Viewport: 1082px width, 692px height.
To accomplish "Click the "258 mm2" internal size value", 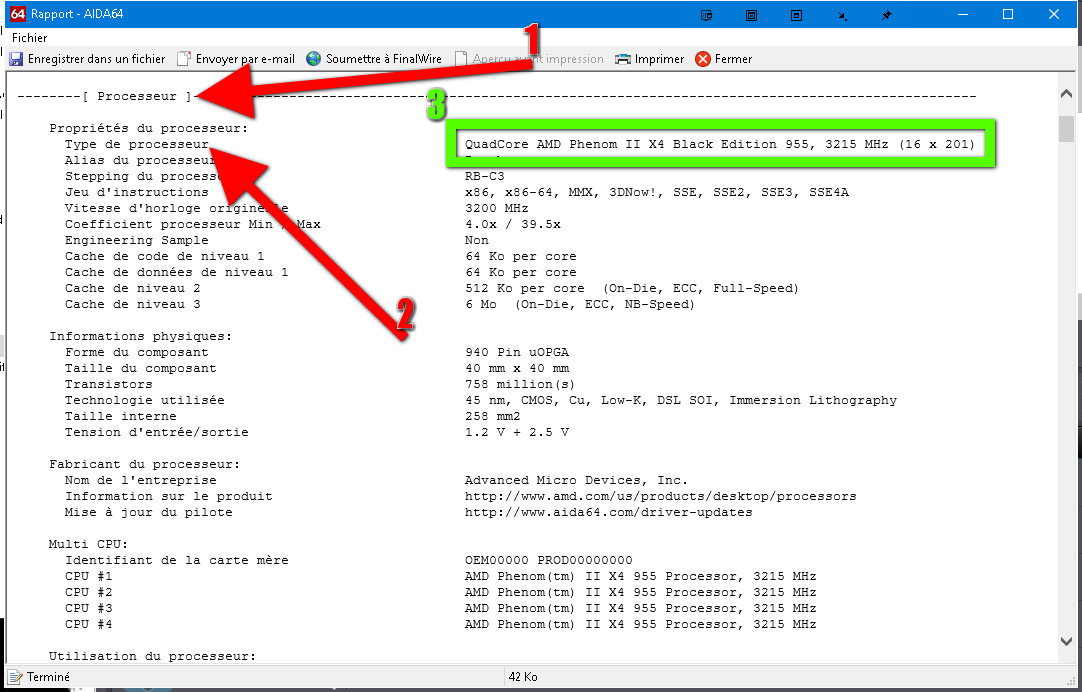I will pyautogui.click(x=493, y=417).
